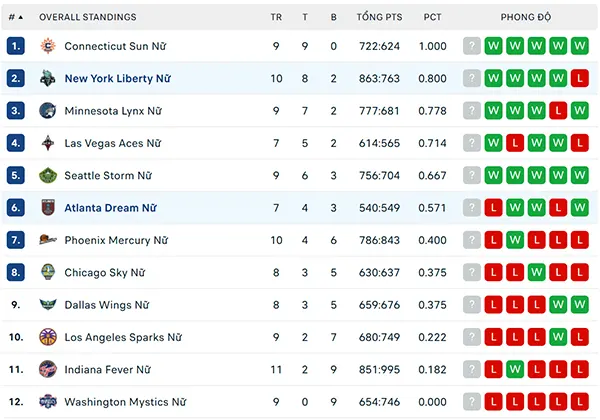Click the blue rank badge number 8
This screenshot has height=420, width=600.
coord(16,272)
